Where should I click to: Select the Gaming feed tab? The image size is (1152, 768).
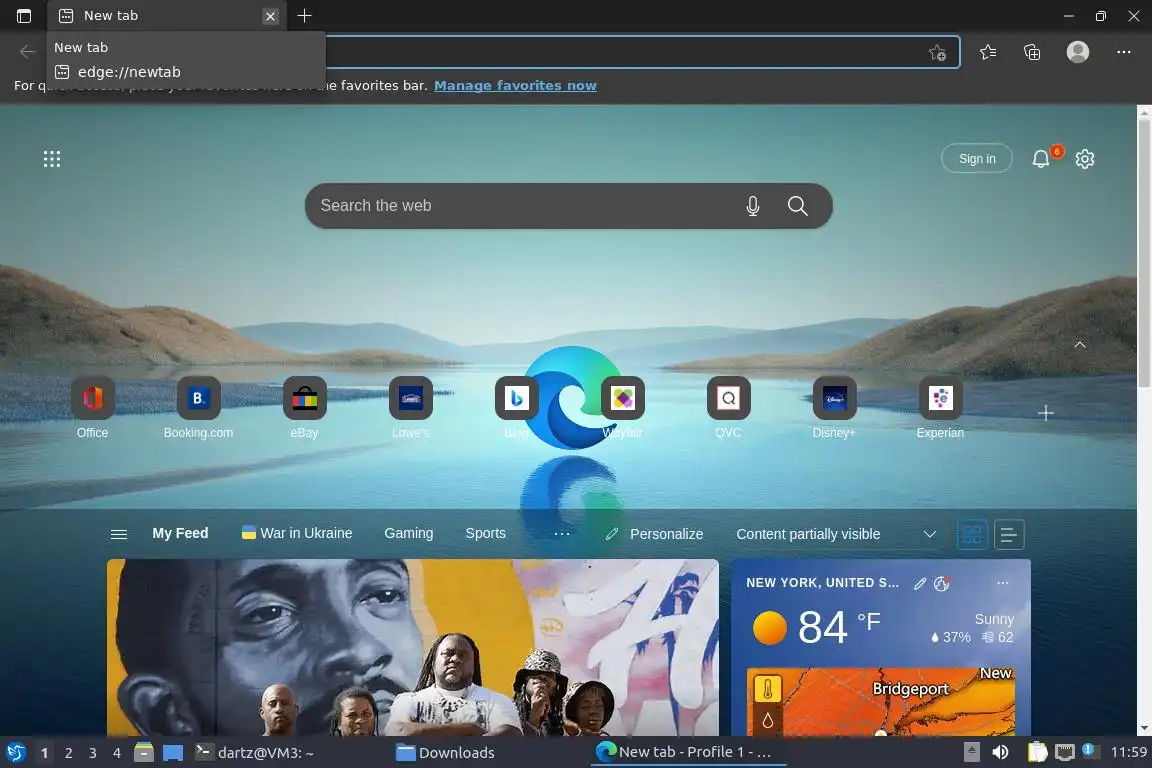point(408,534)
